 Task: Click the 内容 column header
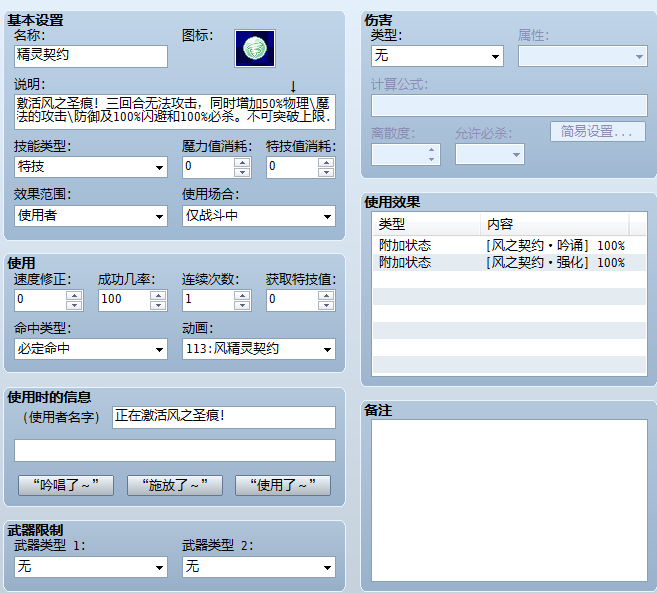click(554, 224)
